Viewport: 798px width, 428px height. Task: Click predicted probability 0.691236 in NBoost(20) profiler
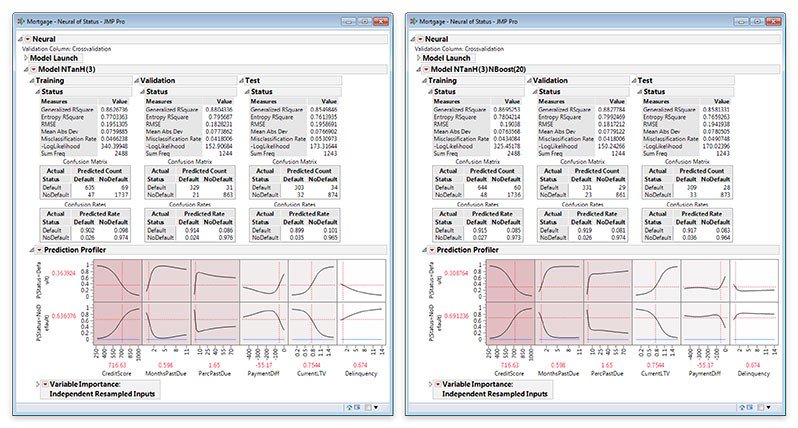pyautogui.click(x=457, y=316)
